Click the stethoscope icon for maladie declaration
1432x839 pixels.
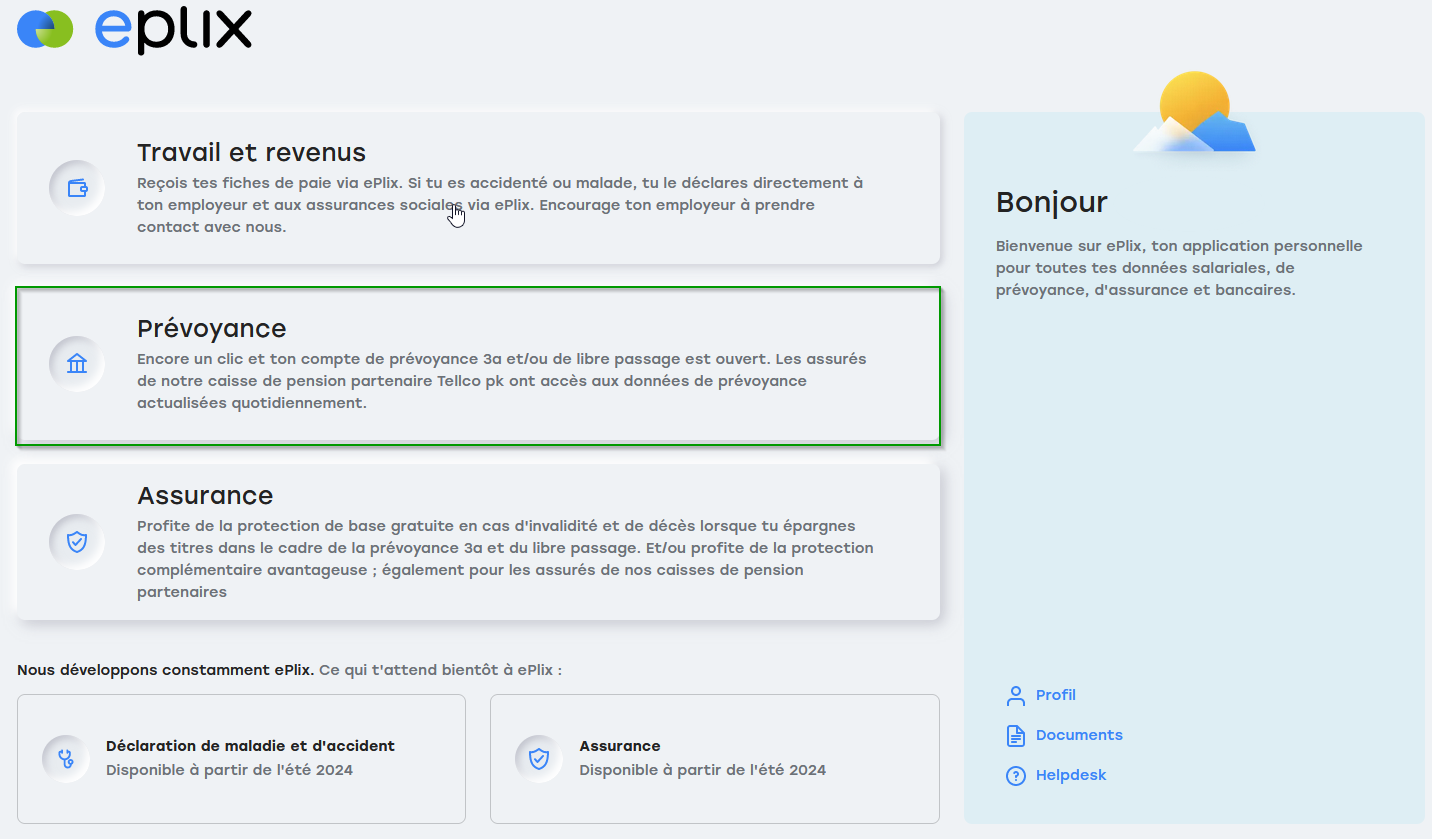[65, 758]
